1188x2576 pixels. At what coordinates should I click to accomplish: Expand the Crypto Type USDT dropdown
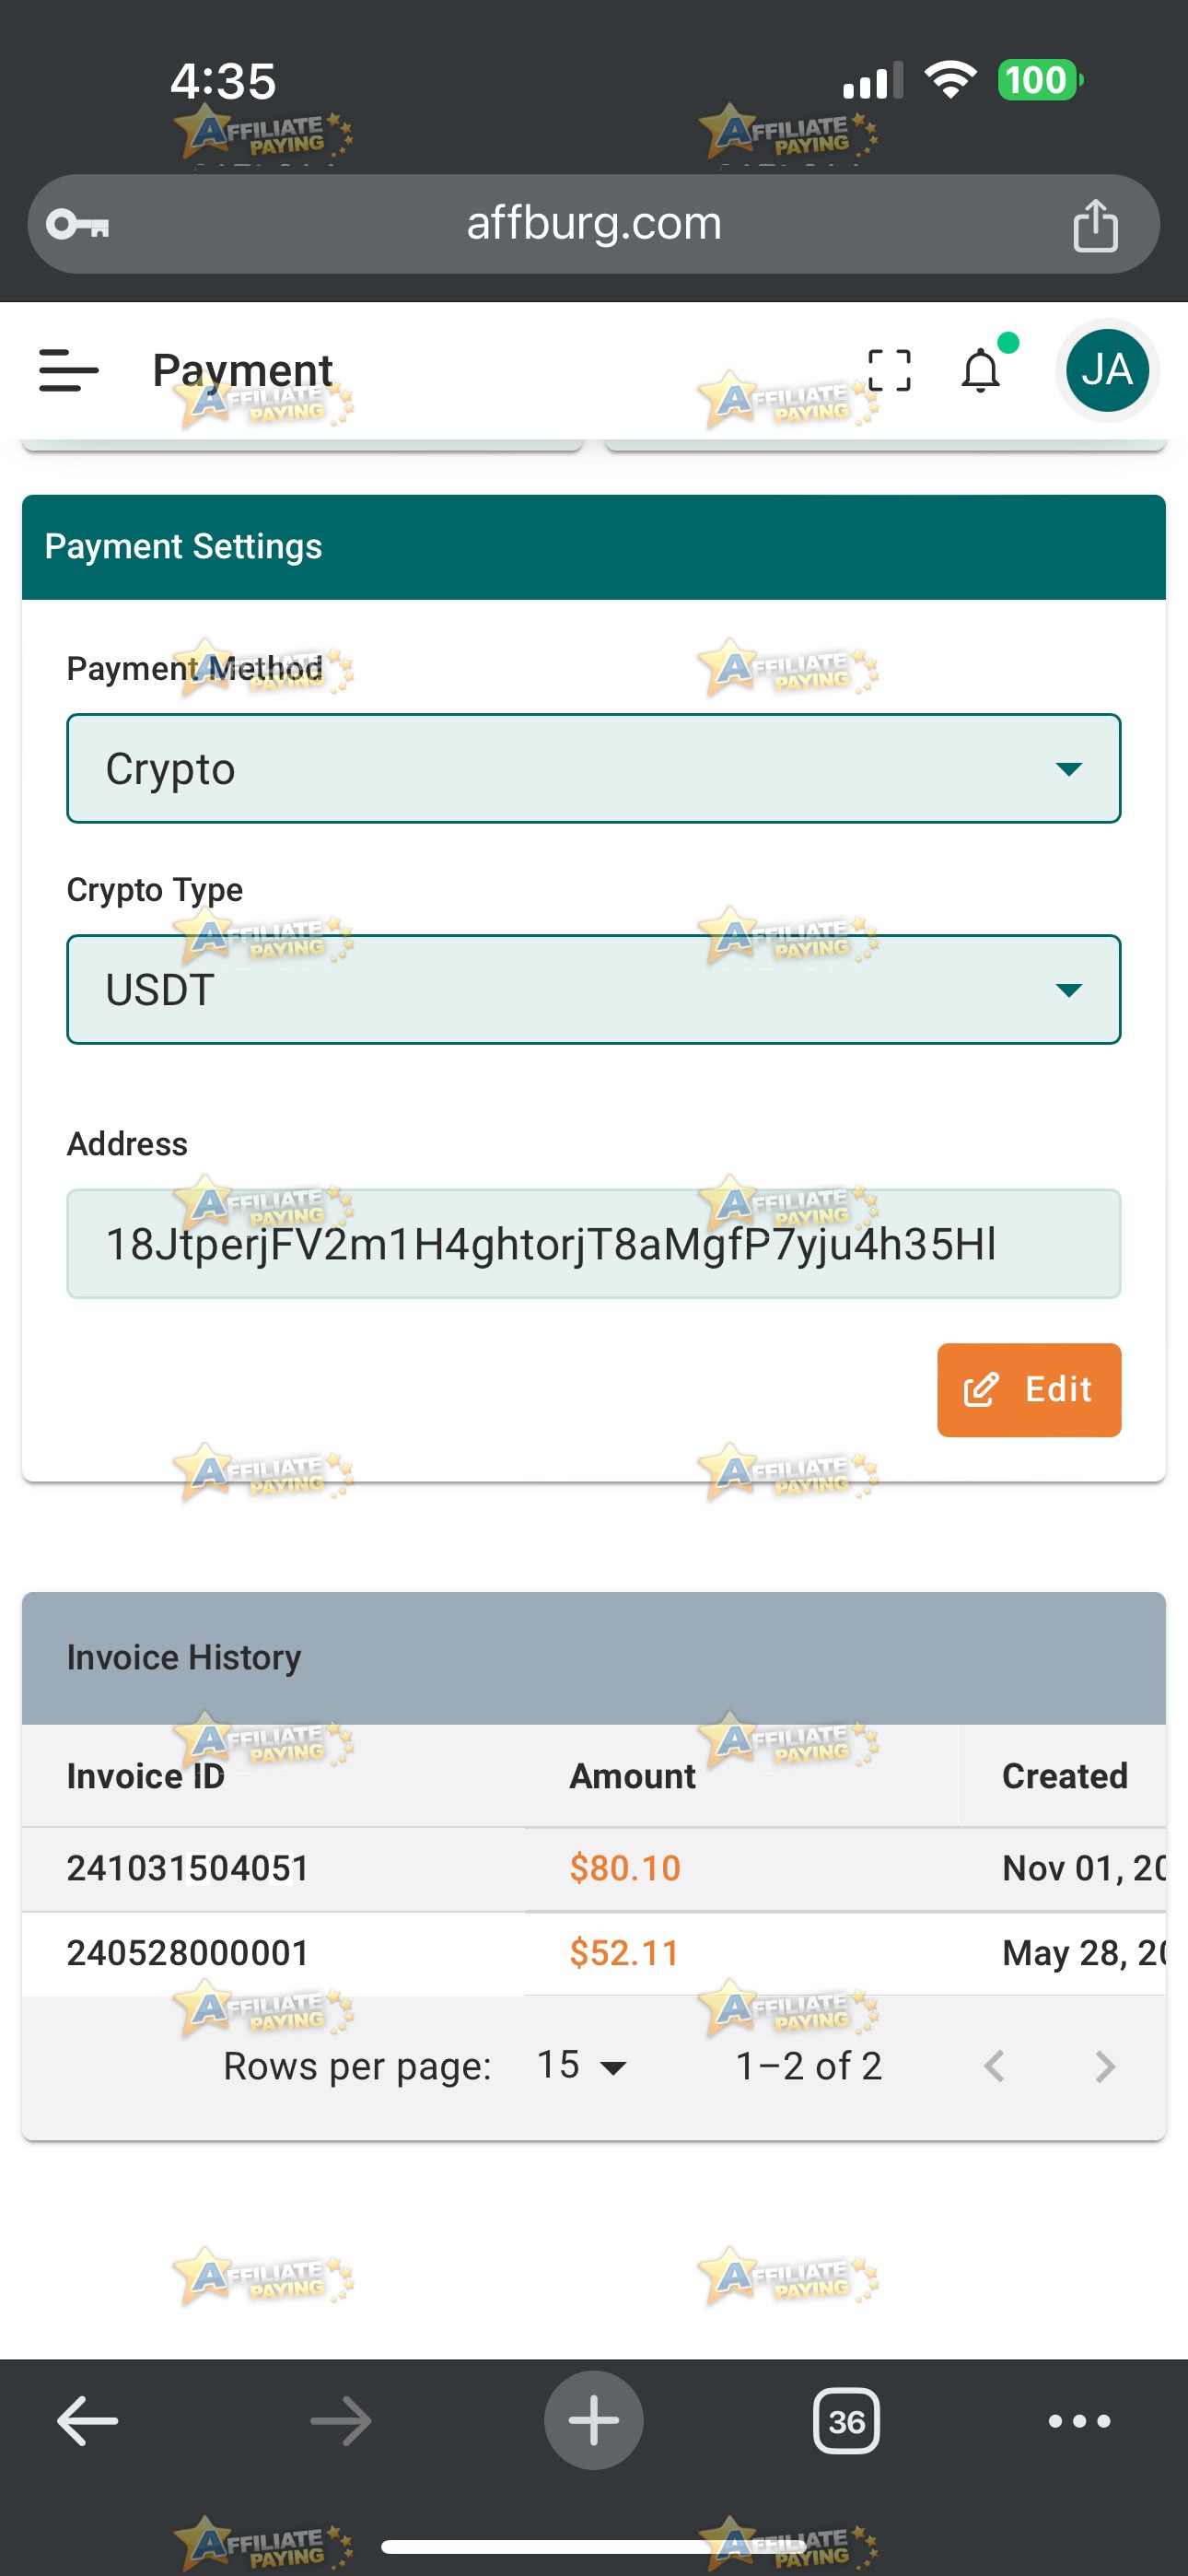[x=594, y=990]
